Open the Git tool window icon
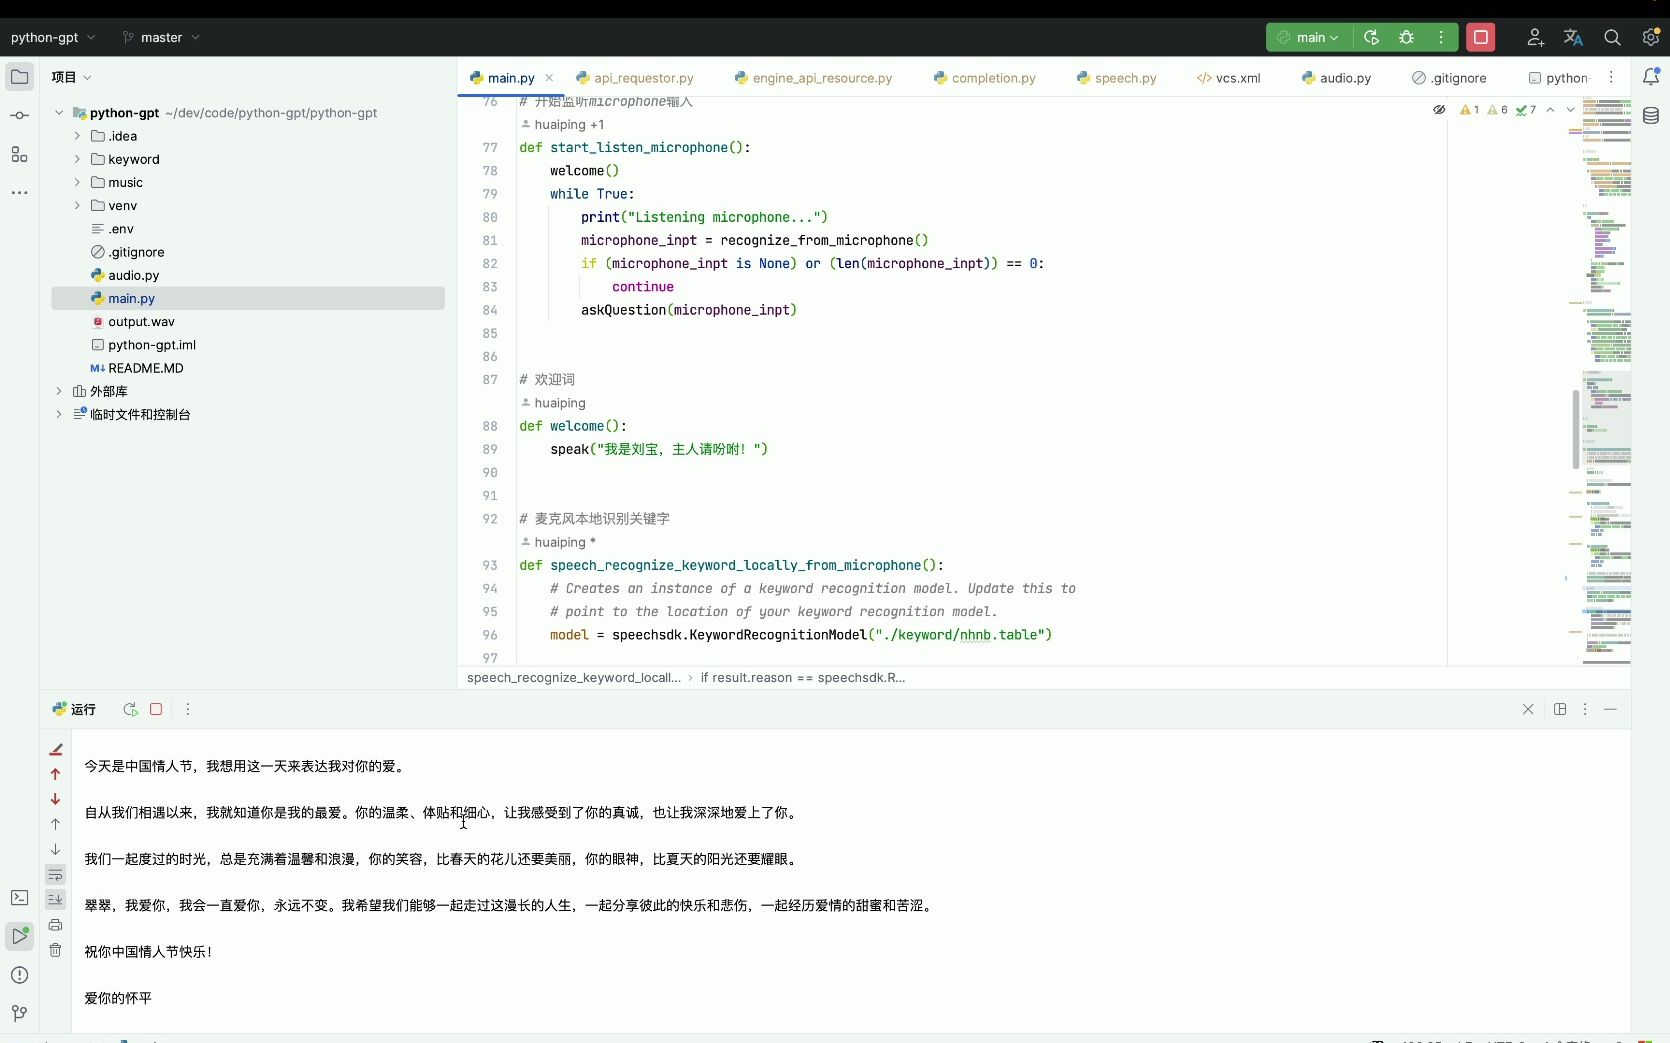 tap(19, 1013)
